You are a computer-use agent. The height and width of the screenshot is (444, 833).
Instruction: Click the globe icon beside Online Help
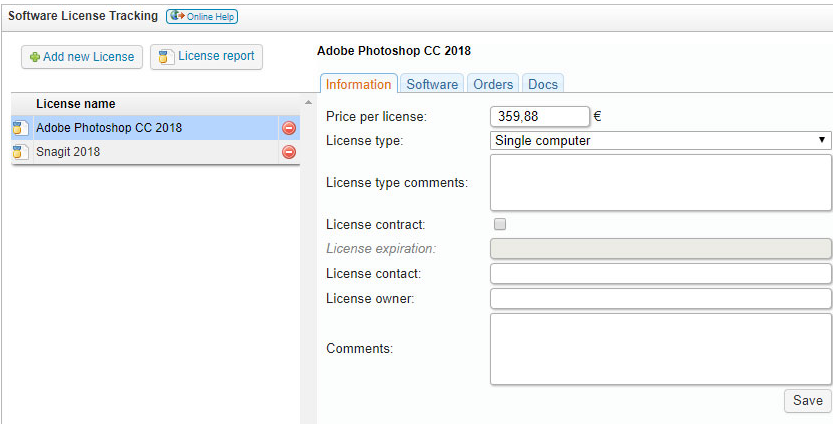click(177, 16)
